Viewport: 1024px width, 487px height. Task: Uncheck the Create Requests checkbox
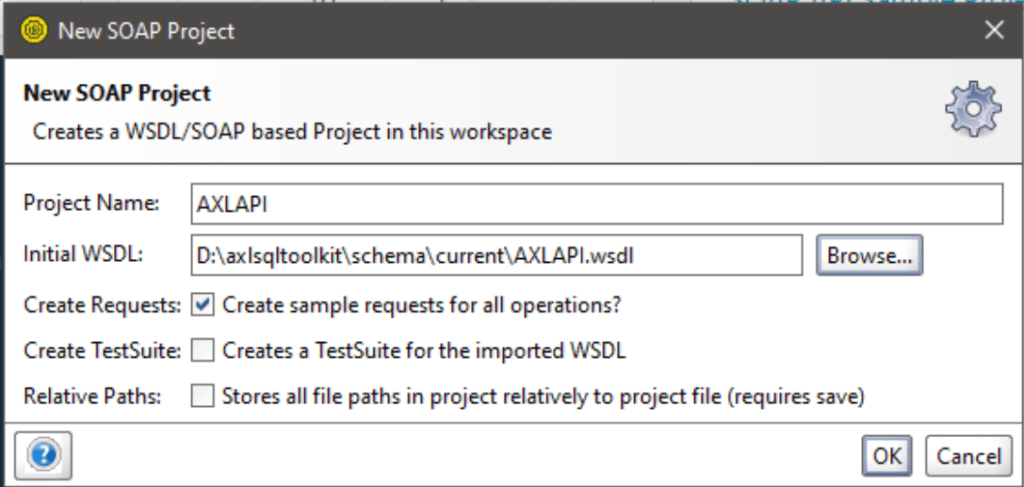(203, 304)
